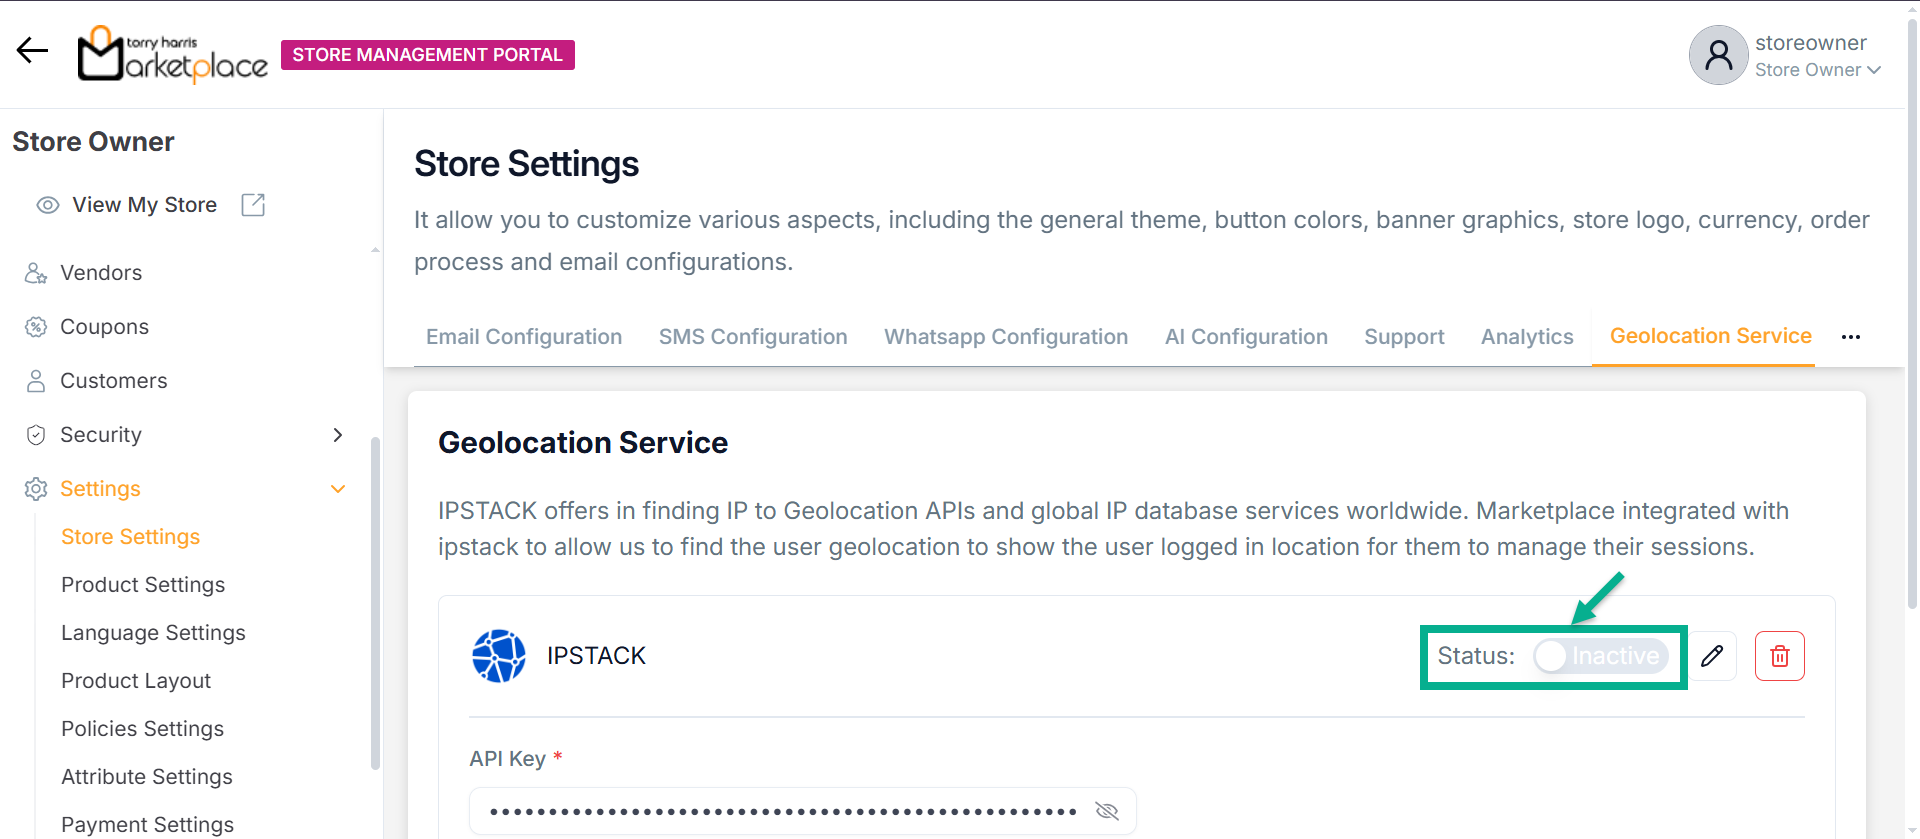Click the back arrow icon

coord(32,50)
